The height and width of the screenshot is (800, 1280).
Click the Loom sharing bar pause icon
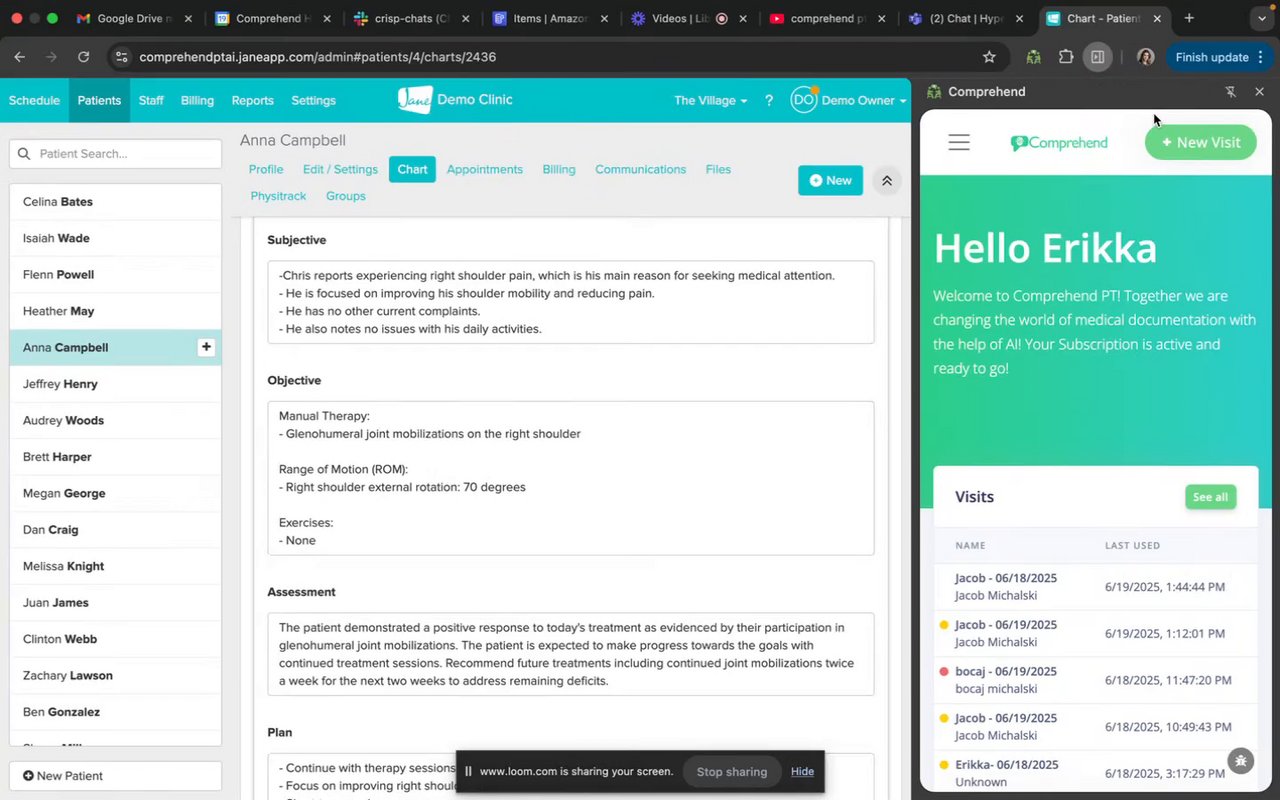coord(468,771)
